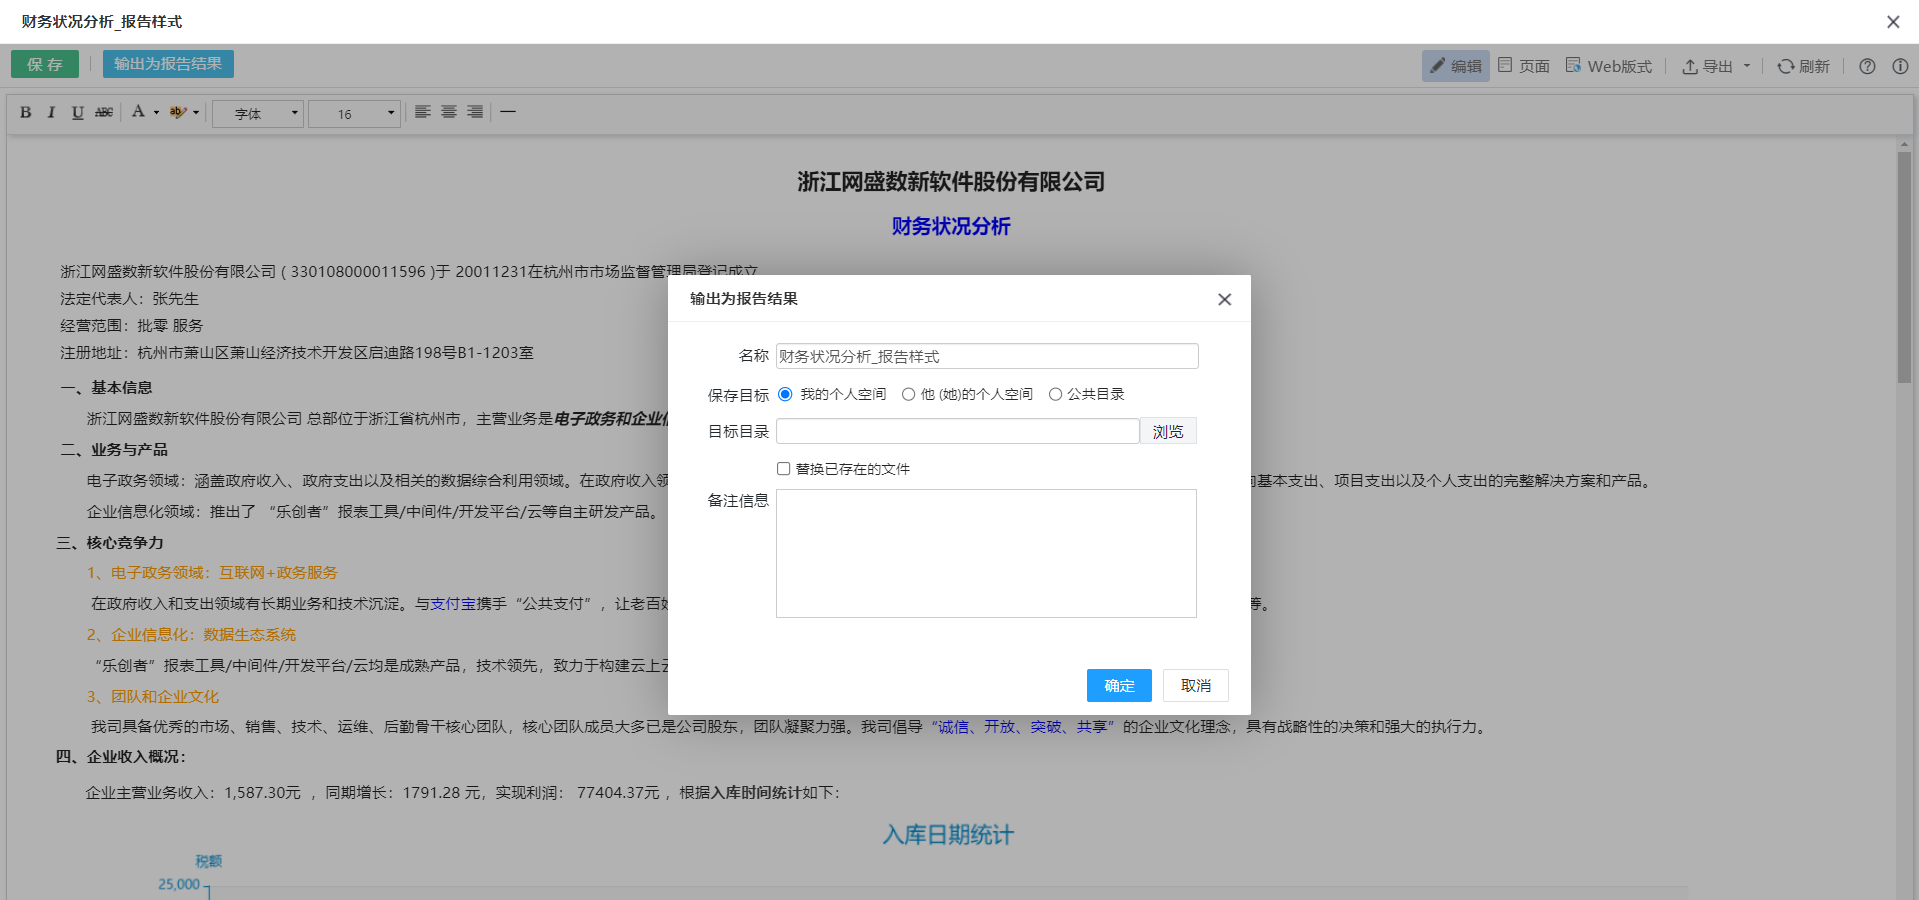Screen dimensions: 1919x900
Task: Open the 字体 font dropdown
Action: pos(258,113)
